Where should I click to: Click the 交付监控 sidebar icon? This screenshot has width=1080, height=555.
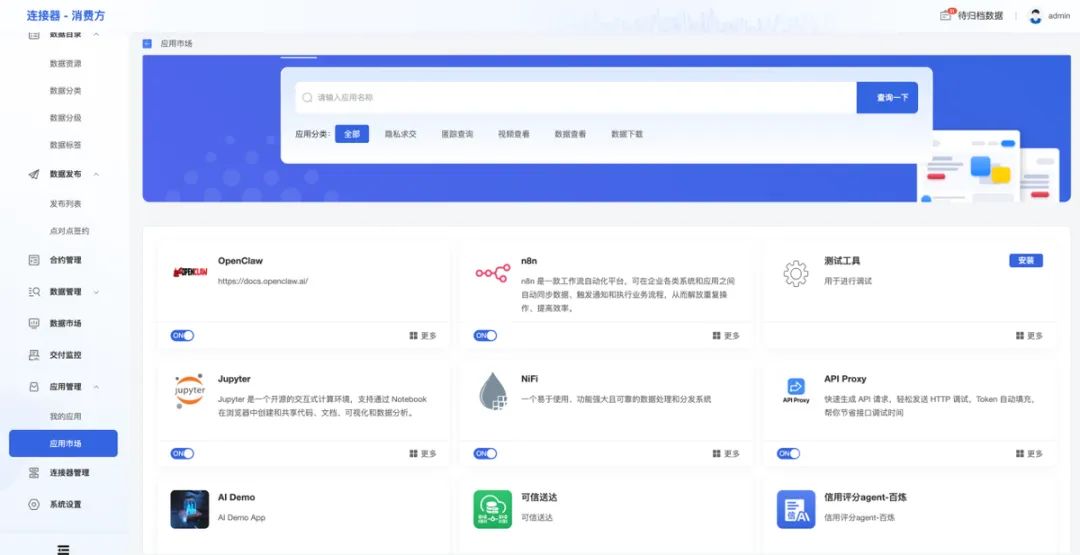point(34,355)
